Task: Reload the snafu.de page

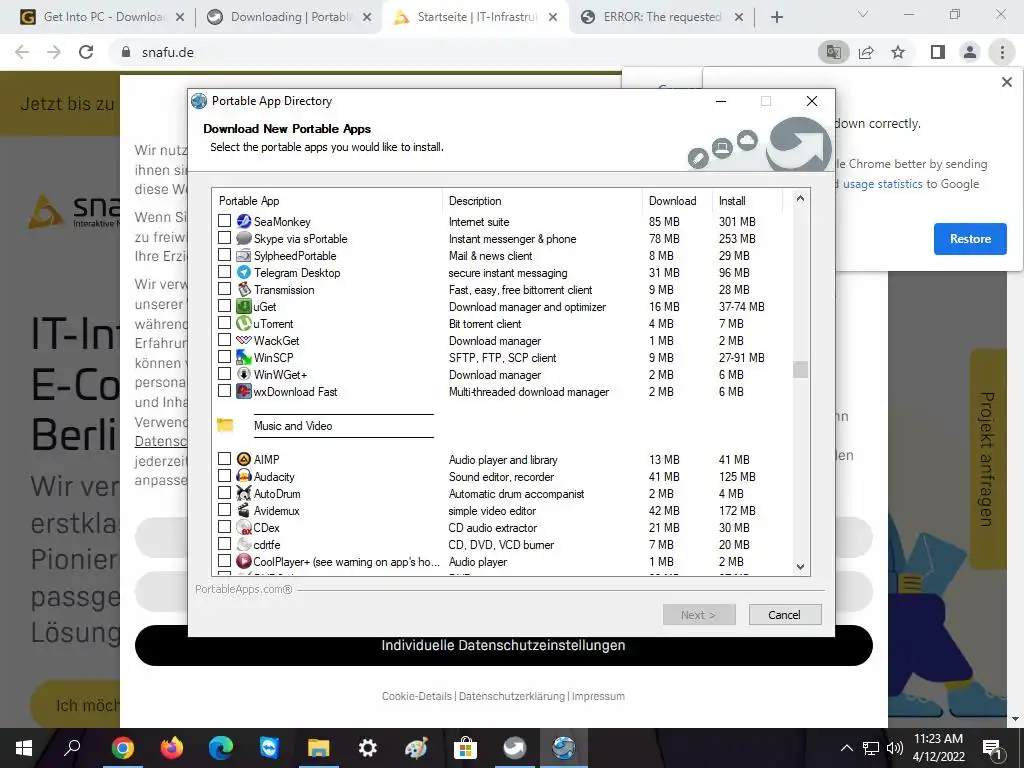Action: click(x=86, y=52)
